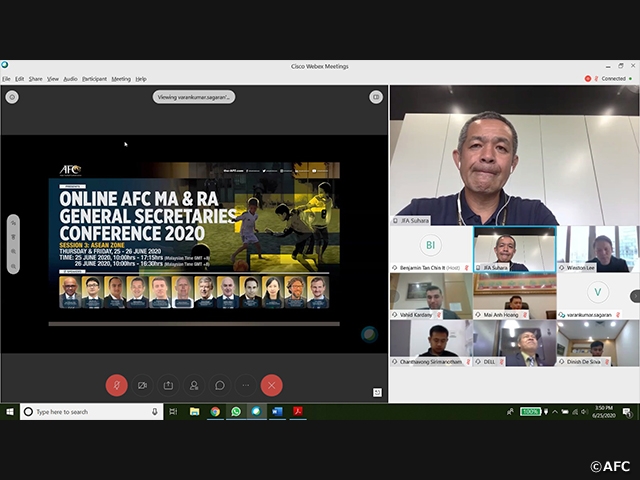Select Benjamin Tan Chis It host tile
The width and height of the screenshot is (640, 480).
pos(430,249)
